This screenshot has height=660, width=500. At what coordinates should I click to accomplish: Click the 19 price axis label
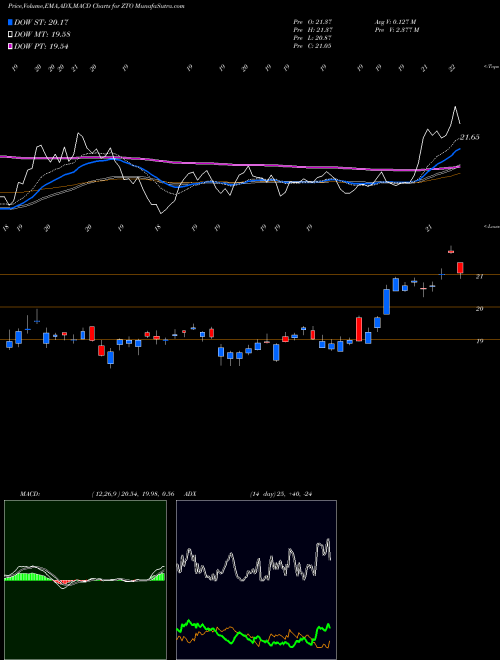point(479,341)
